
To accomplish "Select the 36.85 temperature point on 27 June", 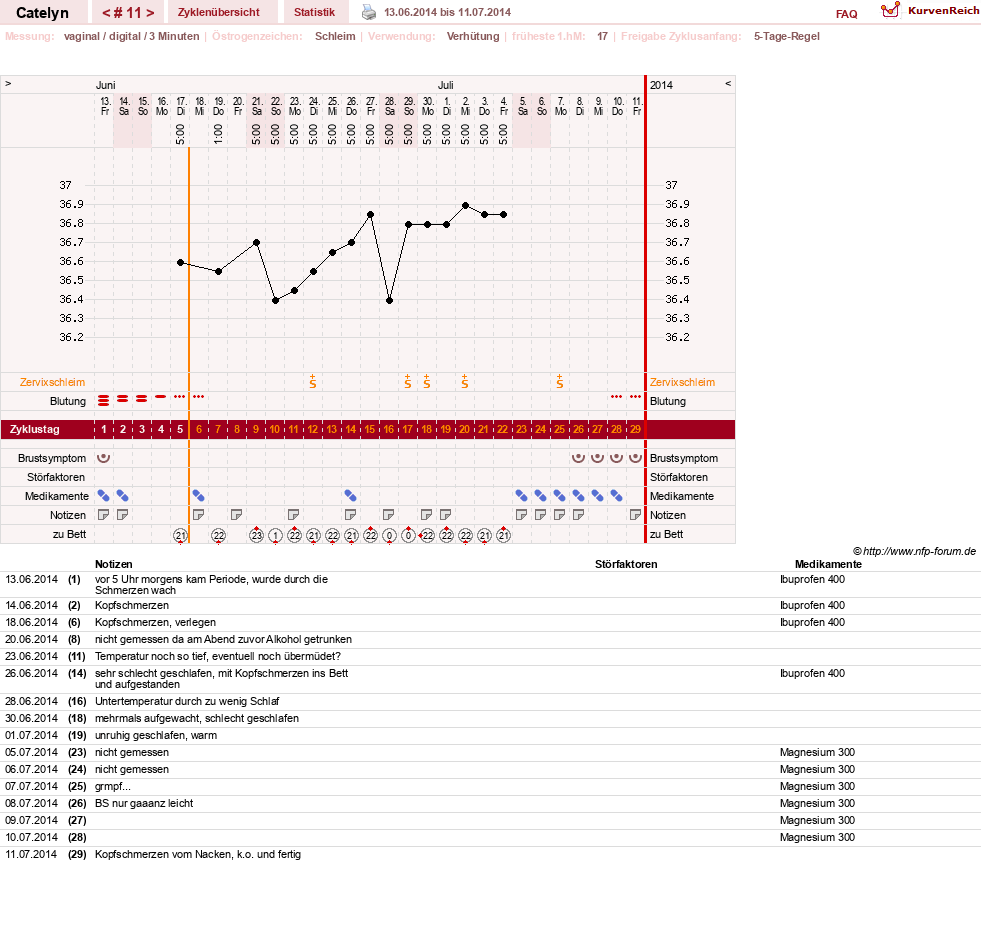I will coord(370,215).
